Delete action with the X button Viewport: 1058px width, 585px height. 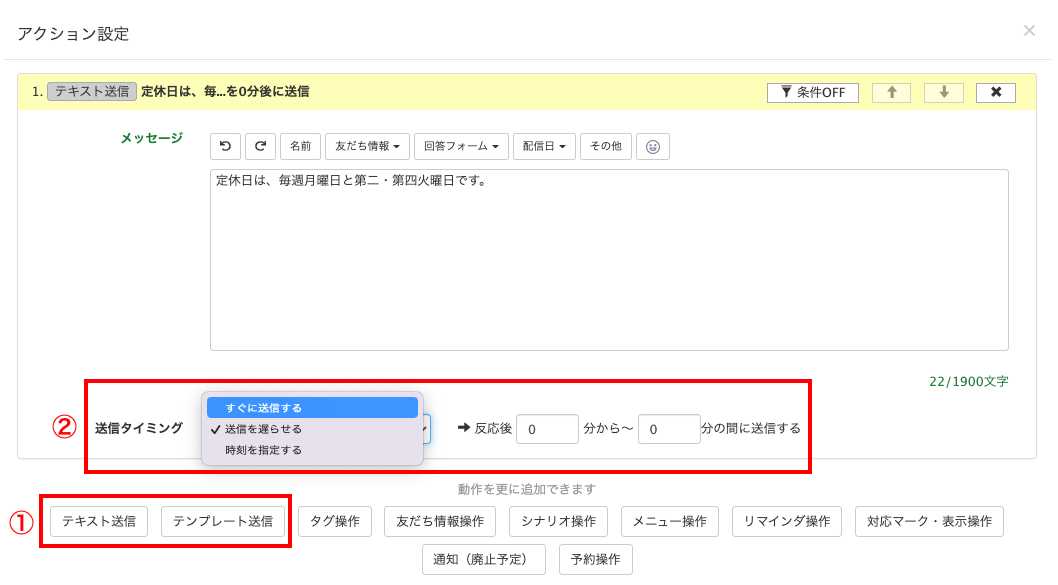[995, 92]
